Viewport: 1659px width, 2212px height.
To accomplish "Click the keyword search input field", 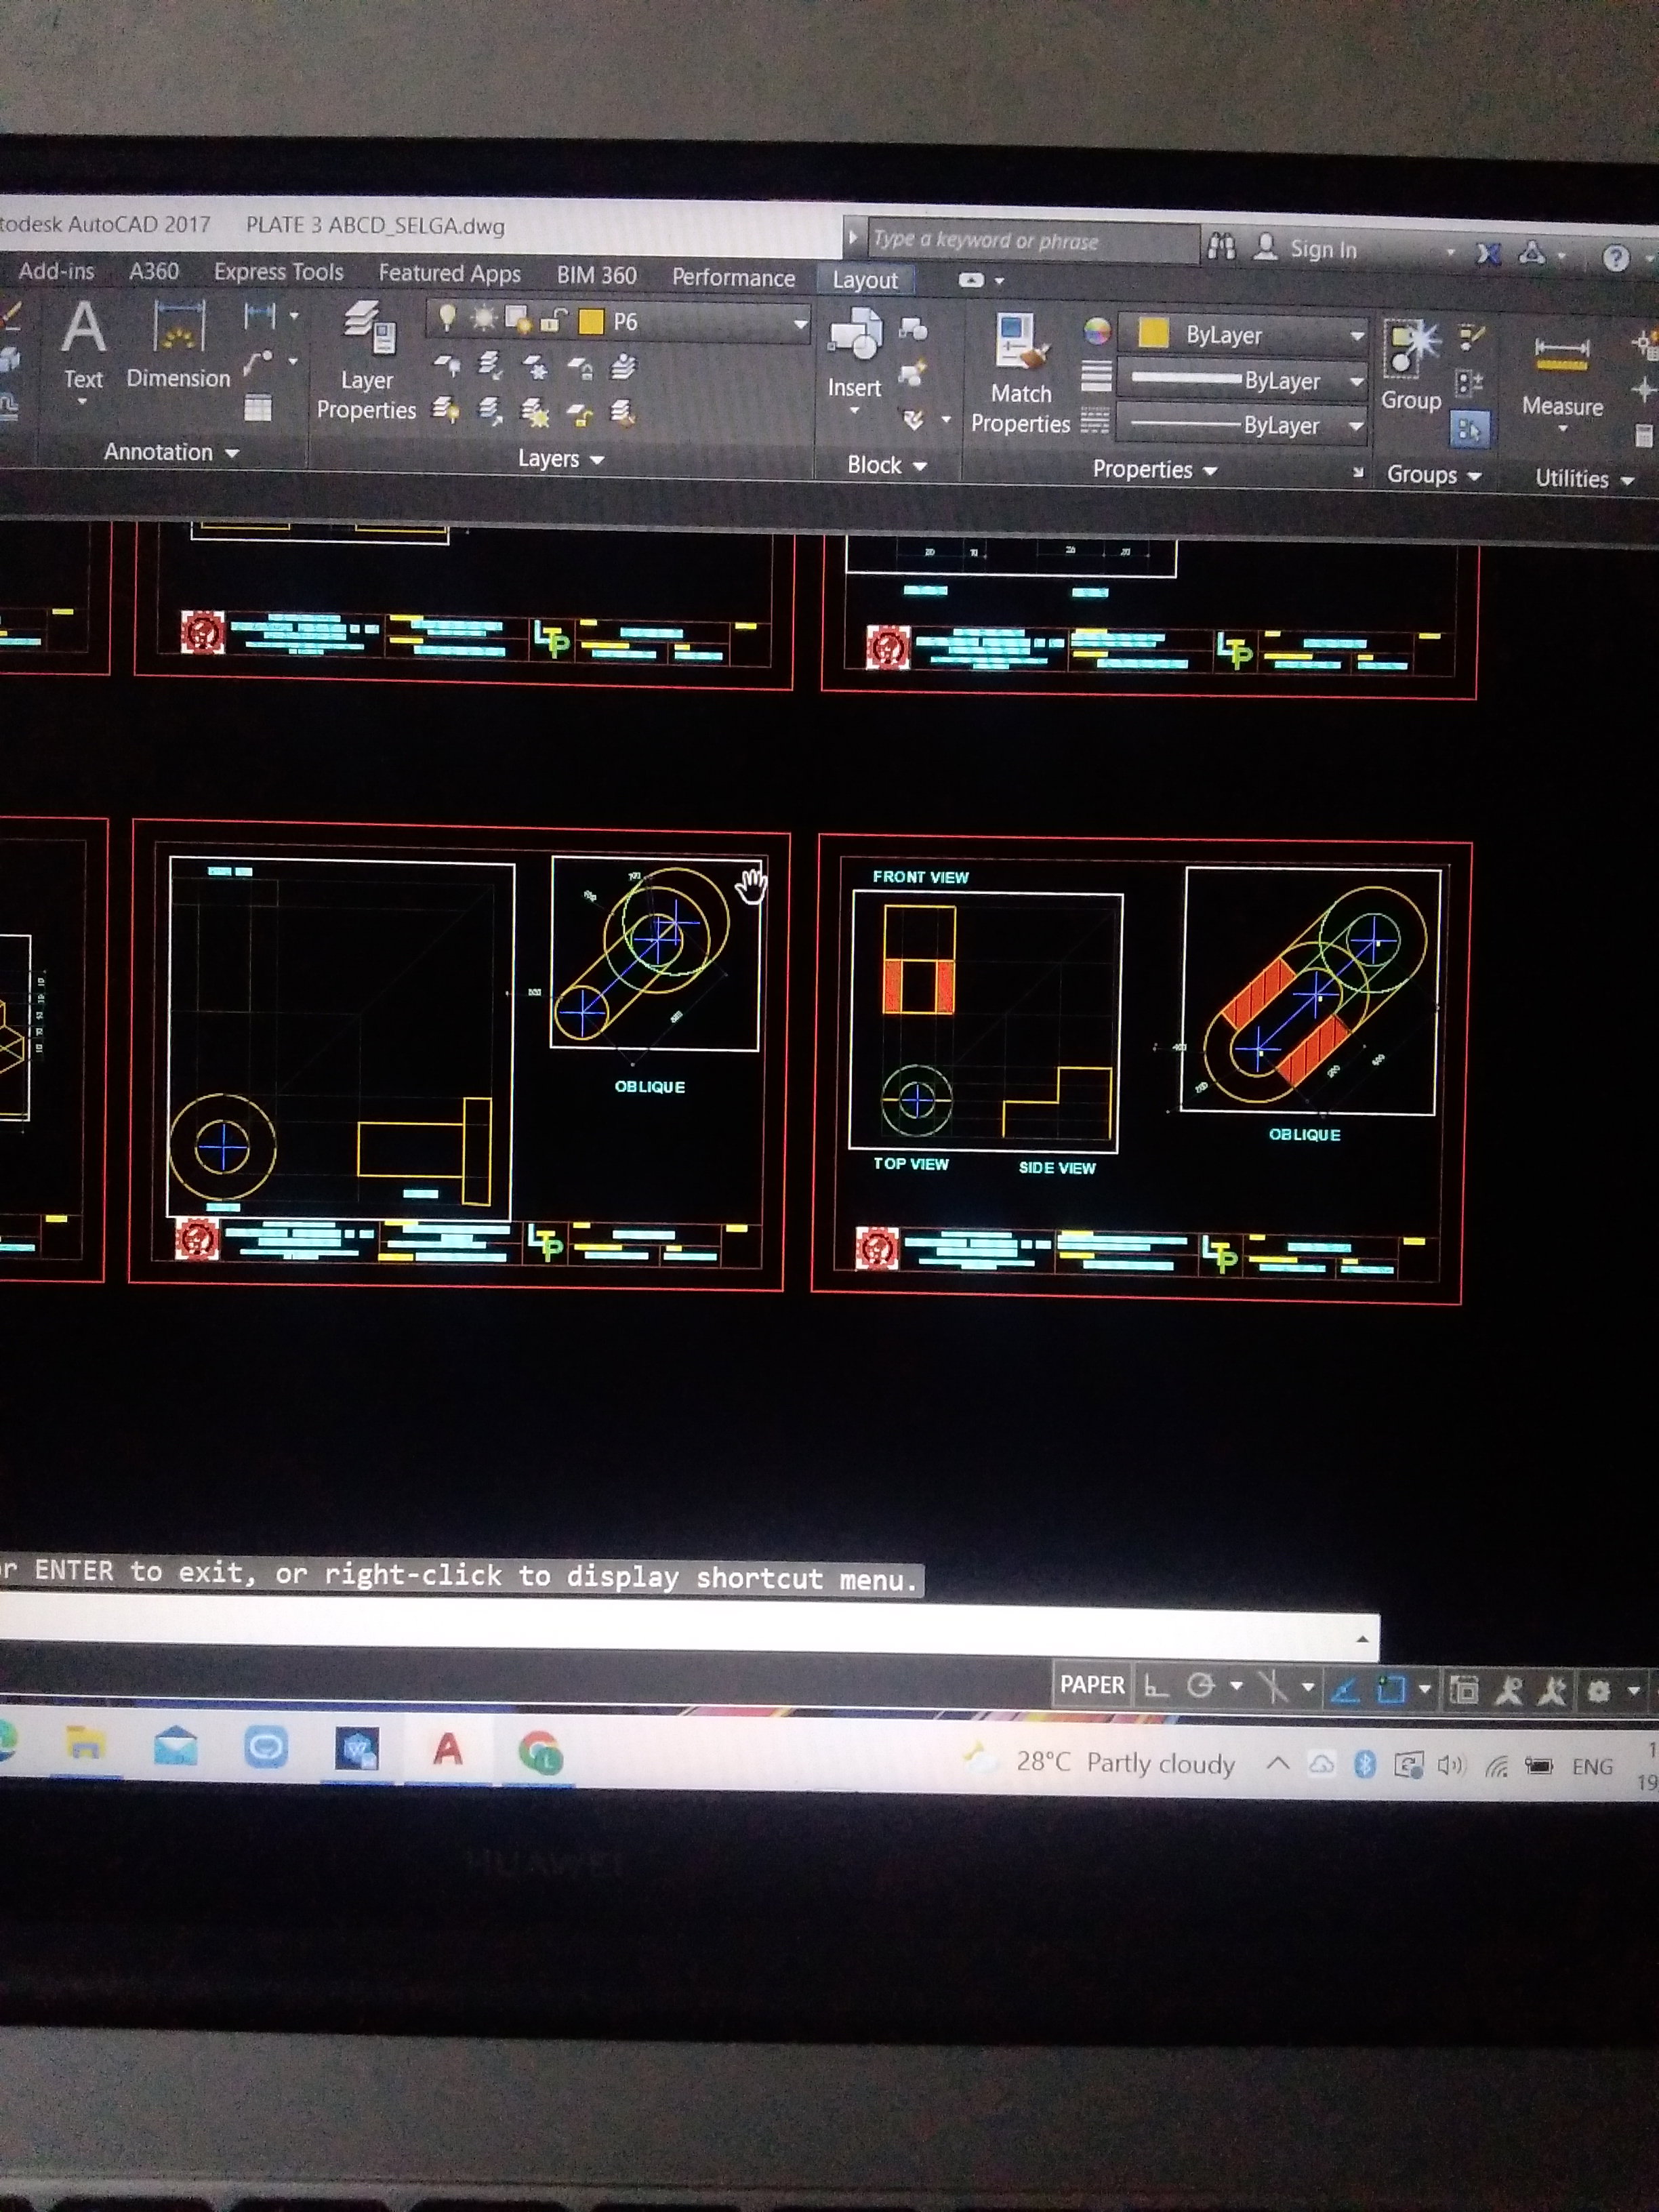I will click(1033, 241).
